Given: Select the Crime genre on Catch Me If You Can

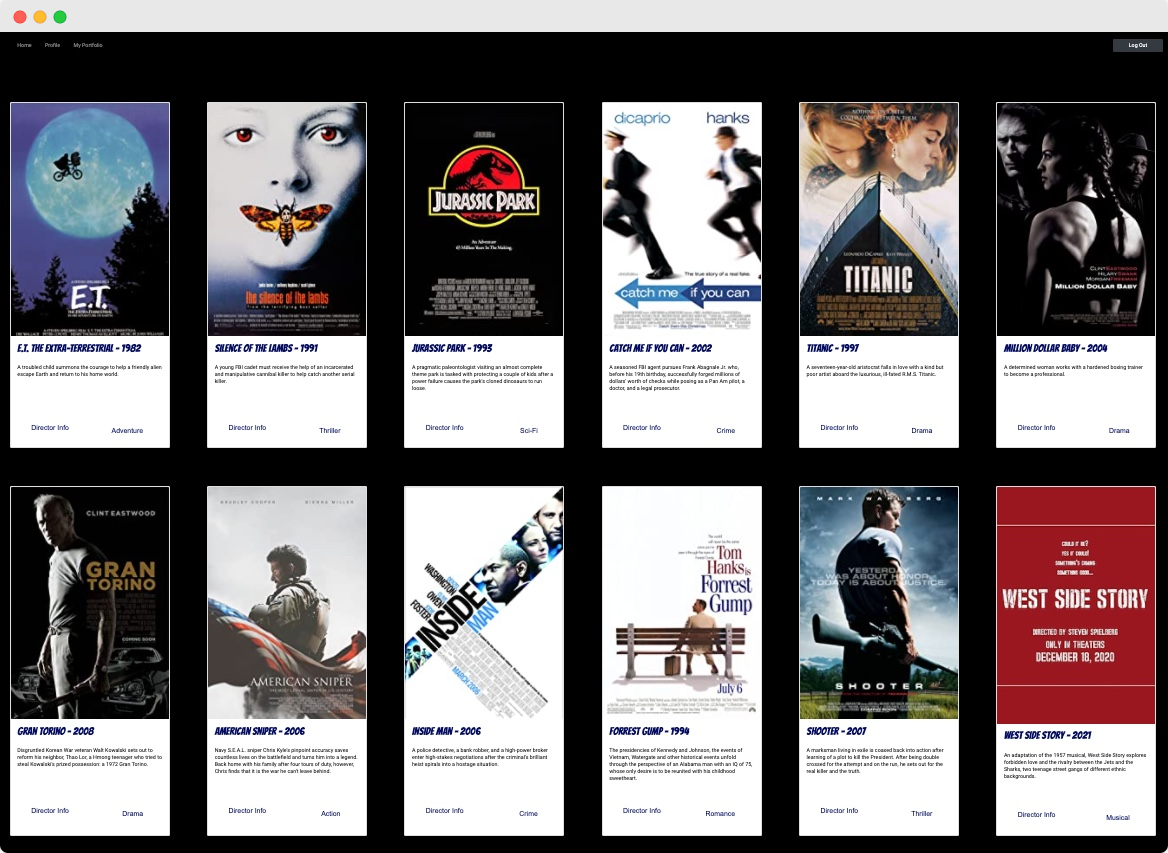Looking at the screenshot, I should [x=726, y=431].
